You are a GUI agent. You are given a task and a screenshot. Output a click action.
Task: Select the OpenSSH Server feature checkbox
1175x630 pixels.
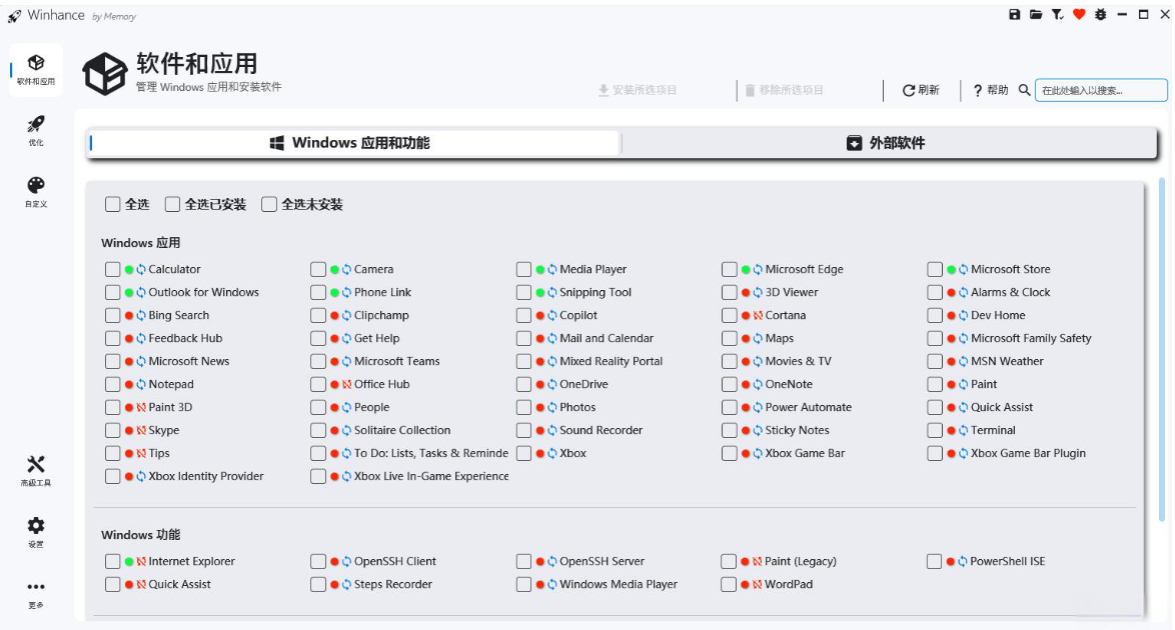click(524, 562)
